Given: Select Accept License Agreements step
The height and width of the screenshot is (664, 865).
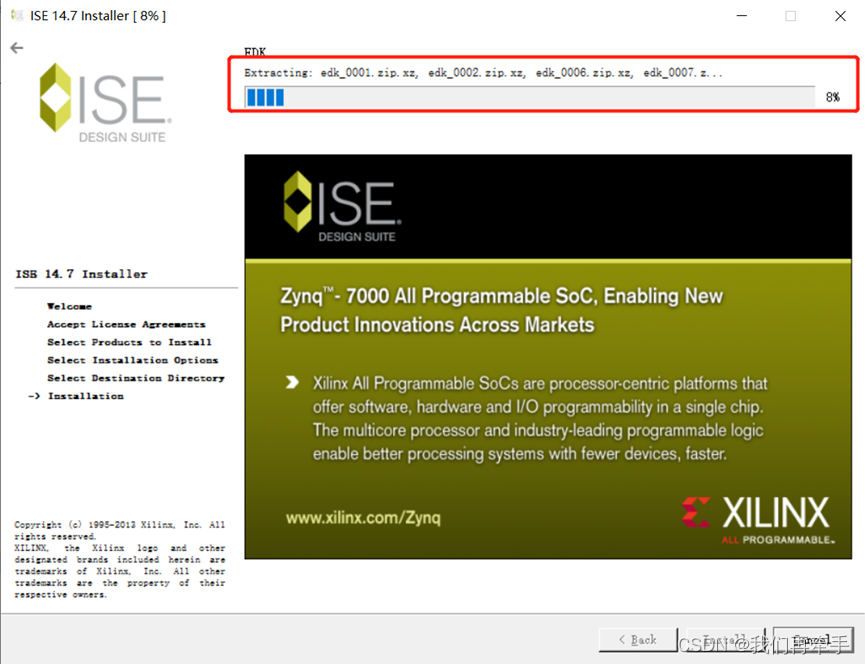Looking at the screenshot, I should pyautogui.click(x=126, y=324).
